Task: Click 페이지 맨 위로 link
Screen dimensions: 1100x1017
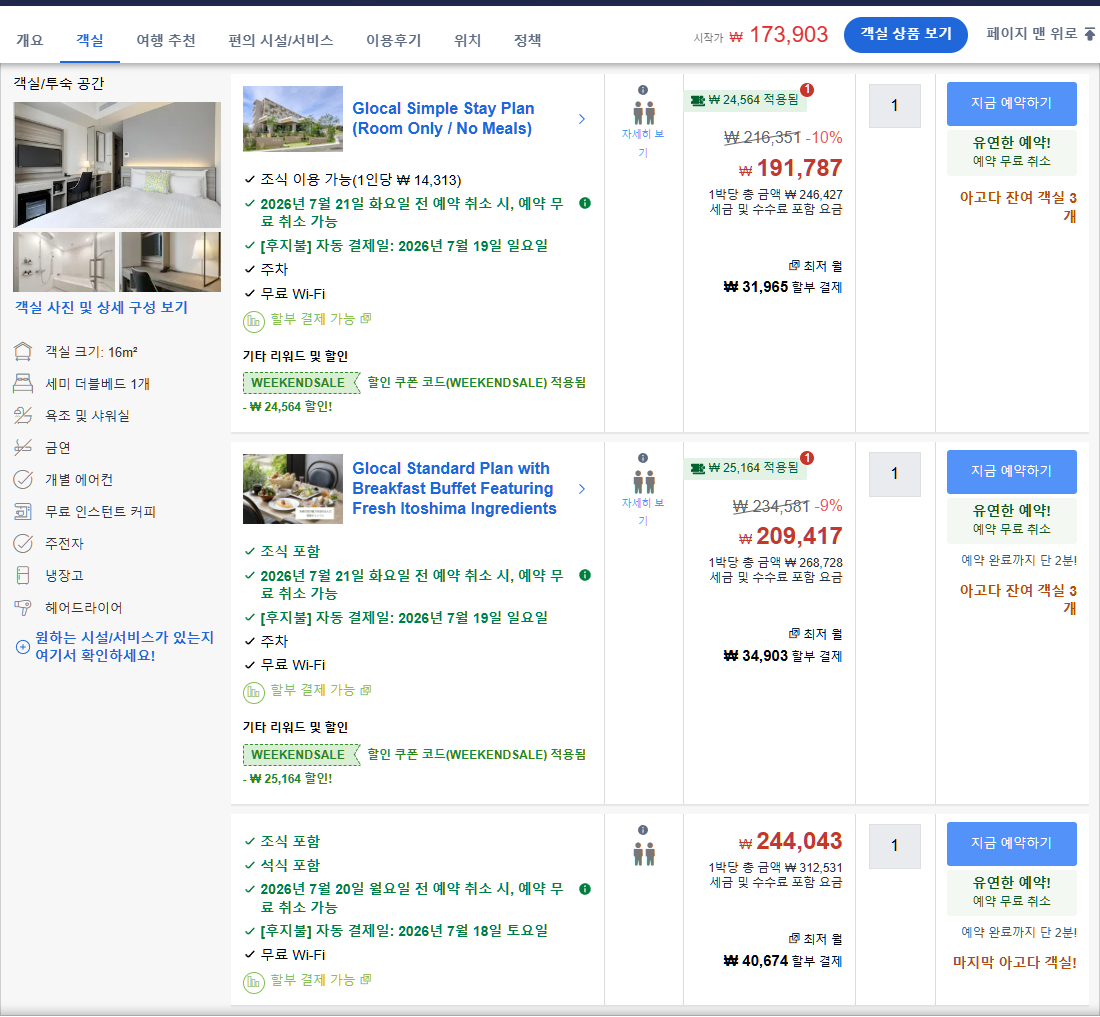Action: click(x=1031, y=34)
